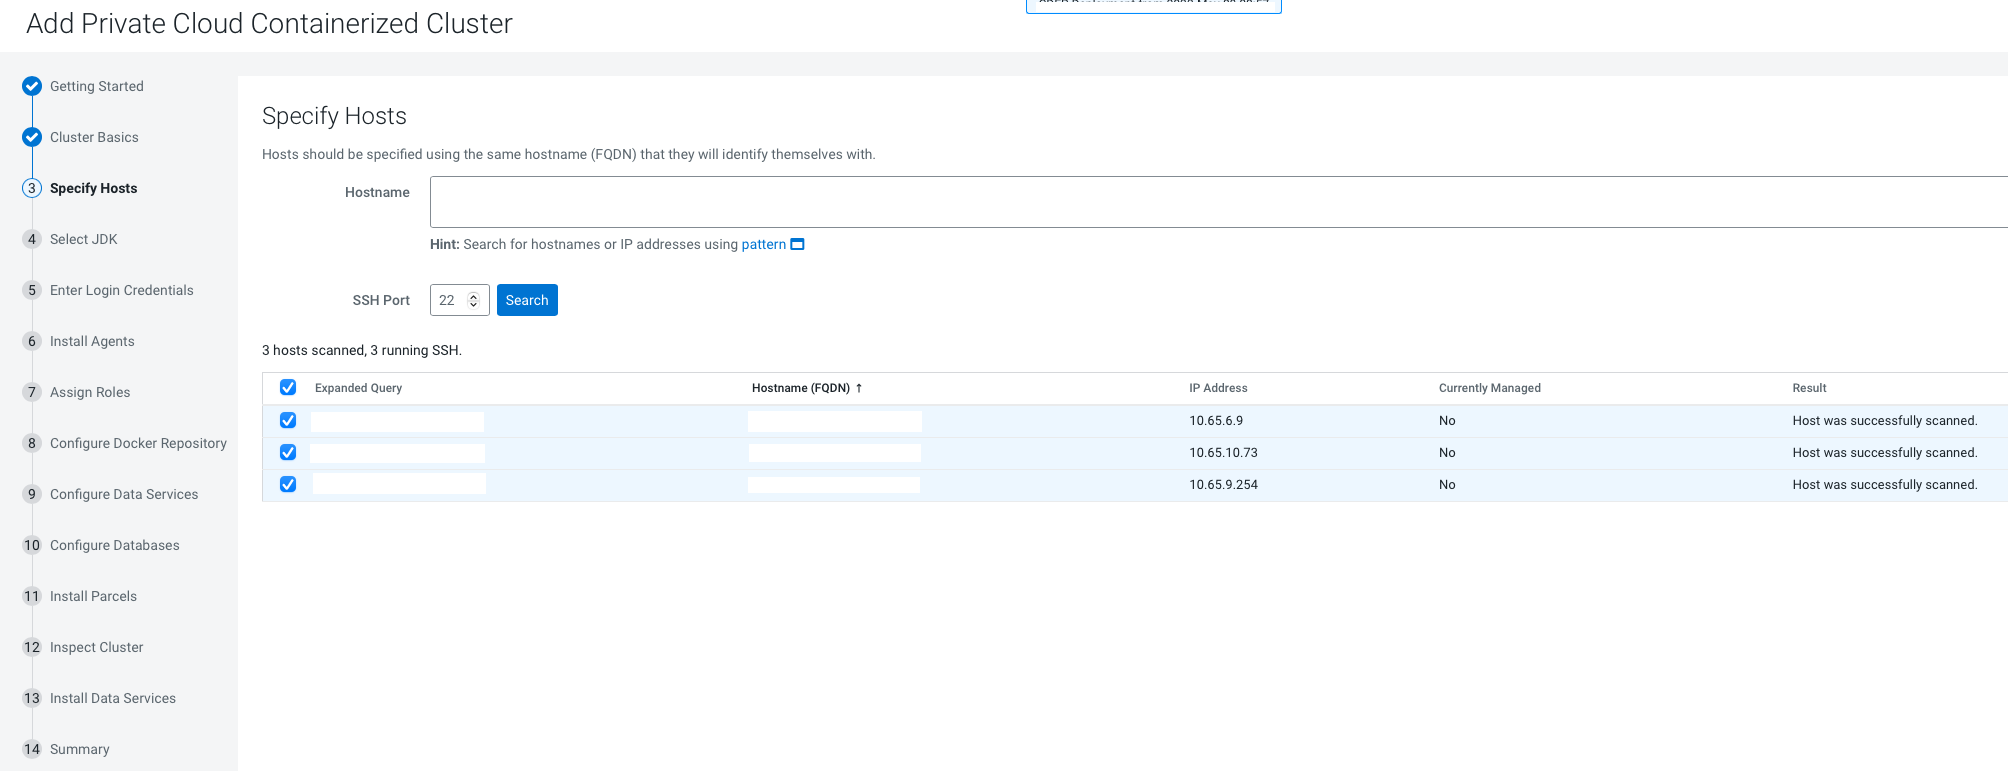Click the step 14 Summary number icon
This screenshot has height=771, width=2008.
[32, 749]
